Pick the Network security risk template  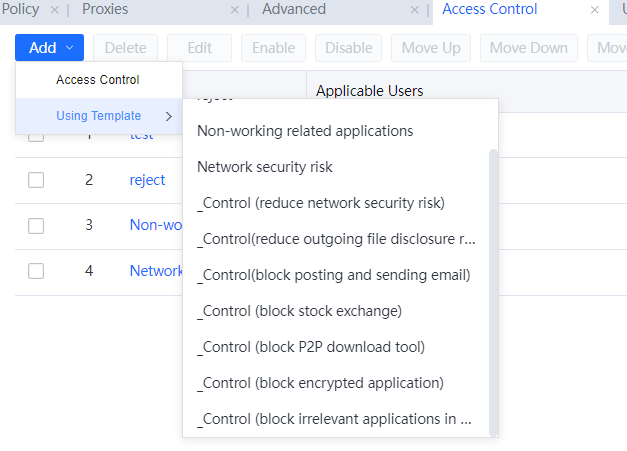point(265,167)
